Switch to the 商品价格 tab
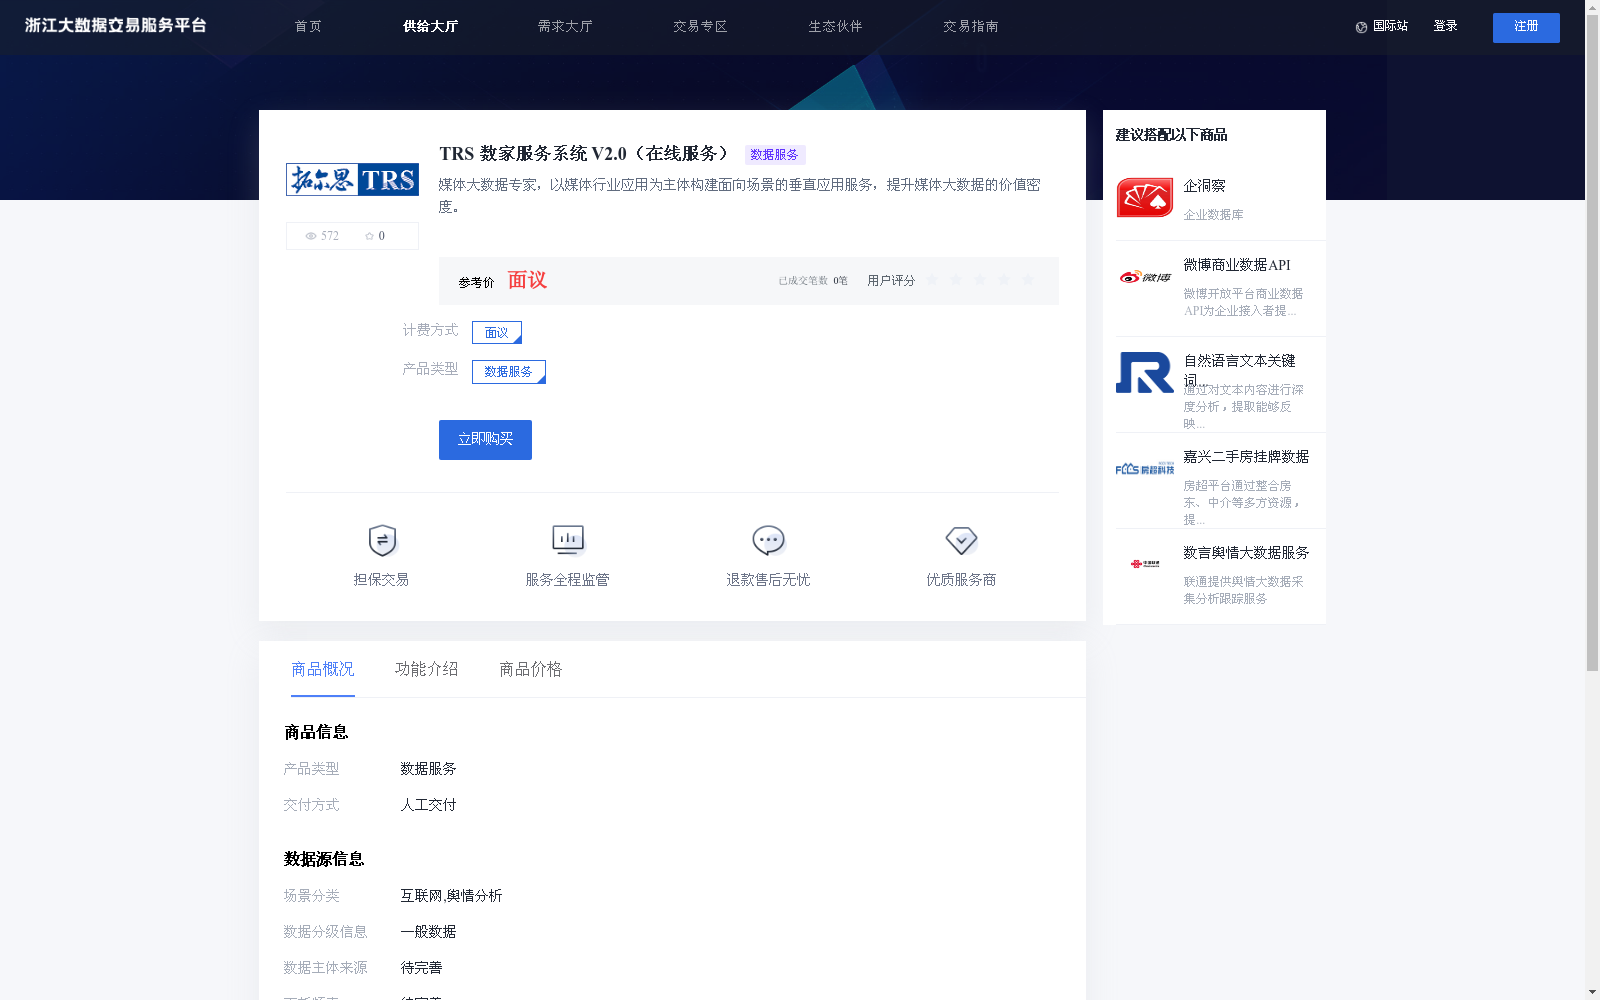This screenshot has height=1000, width=1600. (x=531, y=669)
